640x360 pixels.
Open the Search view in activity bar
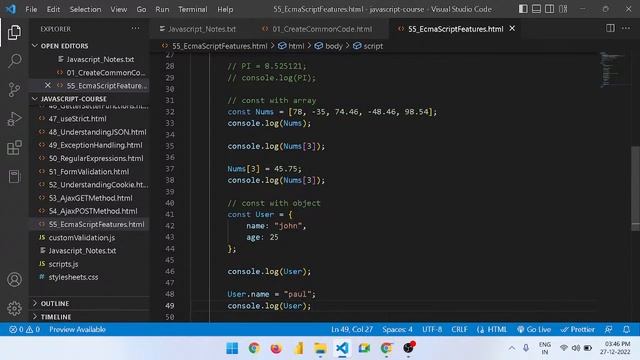click(14, 61)
